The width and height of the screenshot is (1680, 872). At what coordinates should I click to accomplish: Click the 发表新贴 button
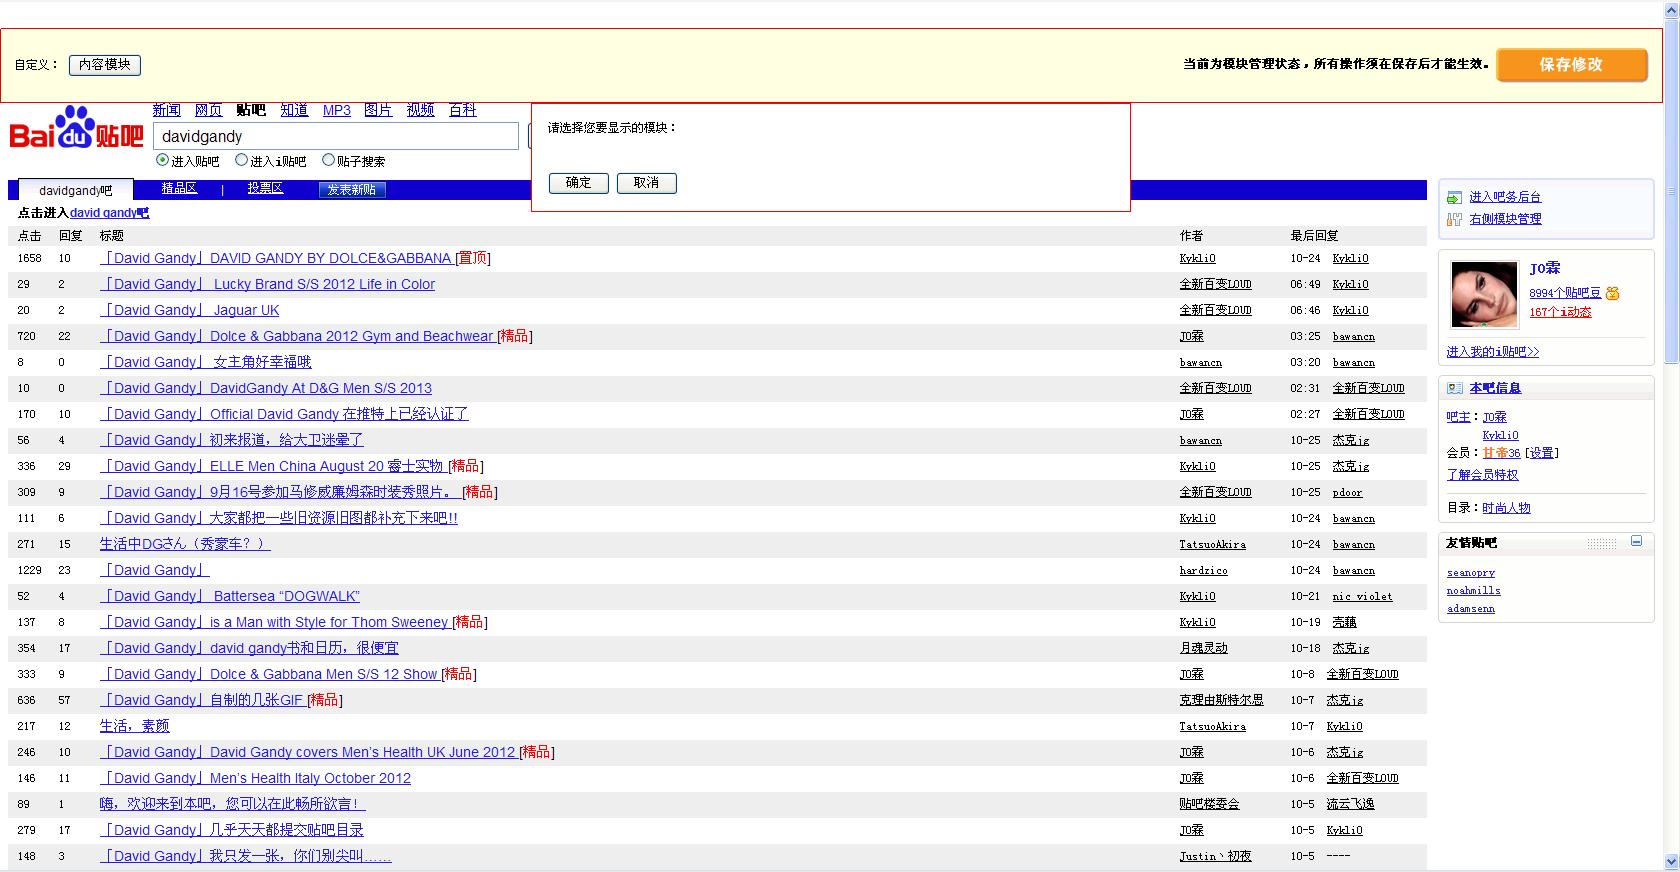coord(351,190)
